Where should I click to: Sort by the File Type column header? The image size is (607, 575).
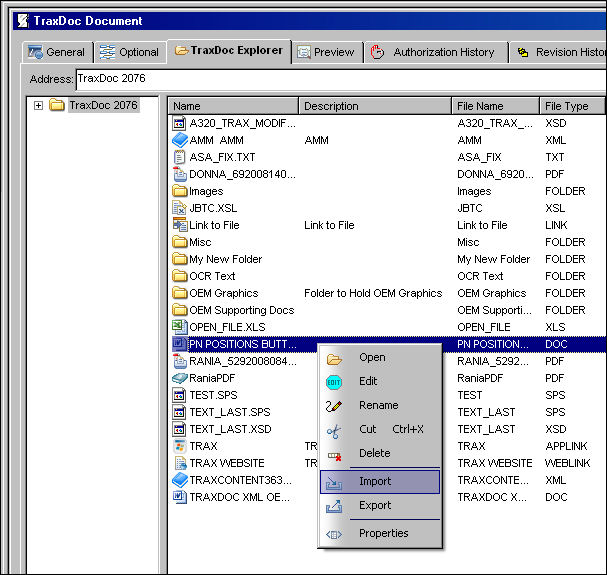[572, 106]
